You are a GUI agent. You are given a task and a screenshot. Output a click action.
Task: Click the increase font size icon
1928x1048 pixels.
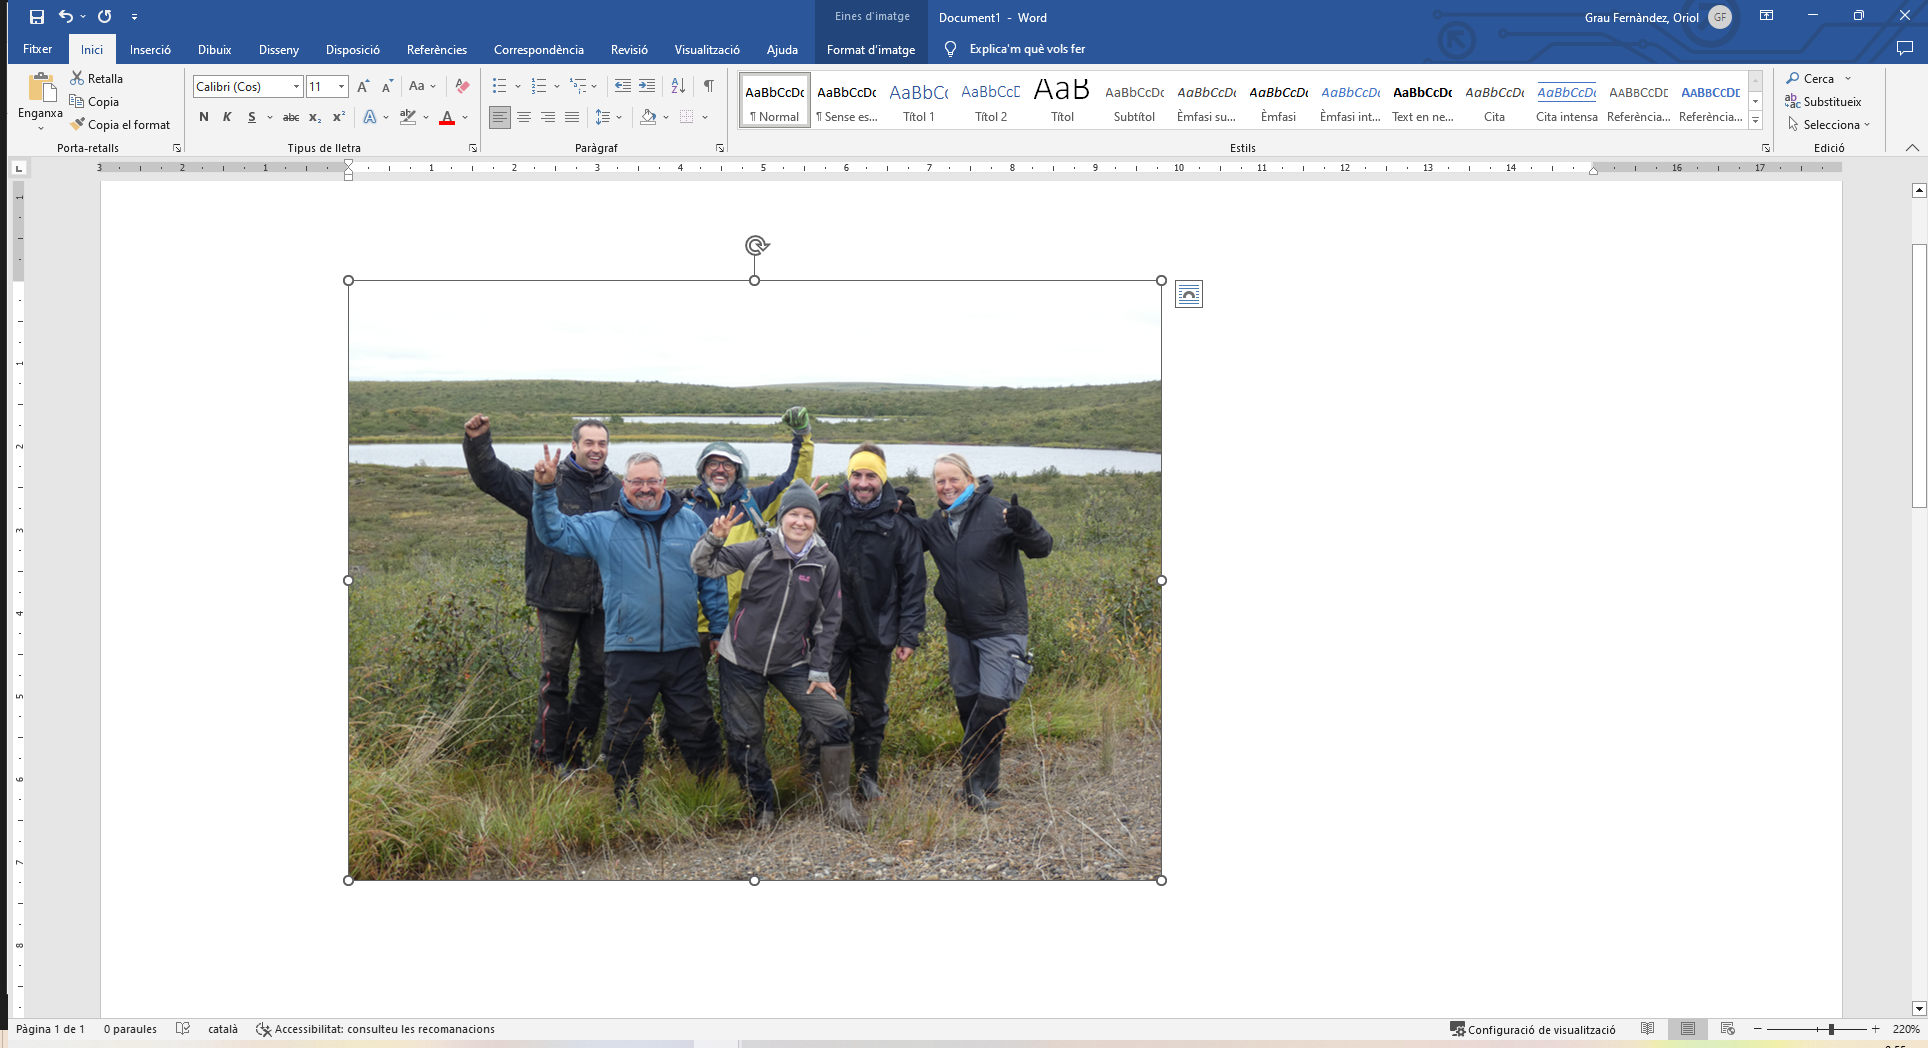[x=363, y=87]
